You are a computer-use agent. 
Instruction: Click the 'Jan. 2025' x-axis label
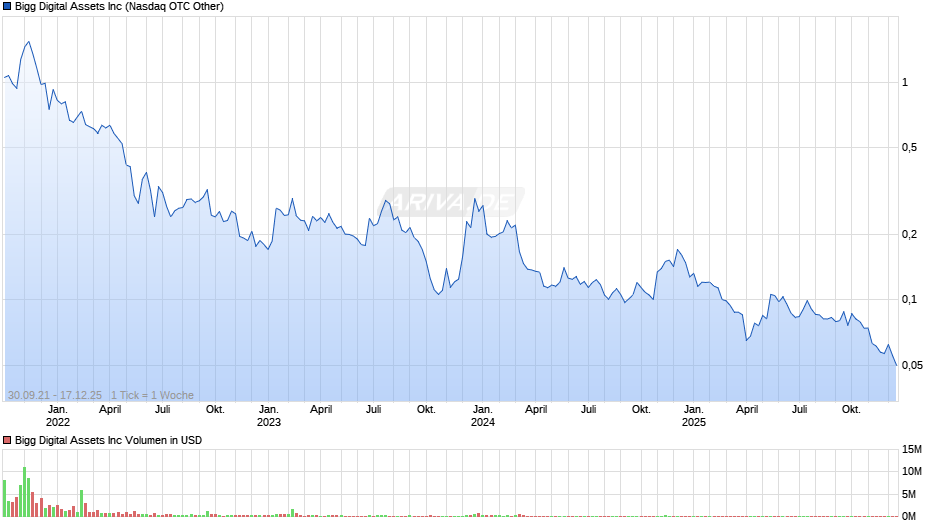[x=694, y=416]
